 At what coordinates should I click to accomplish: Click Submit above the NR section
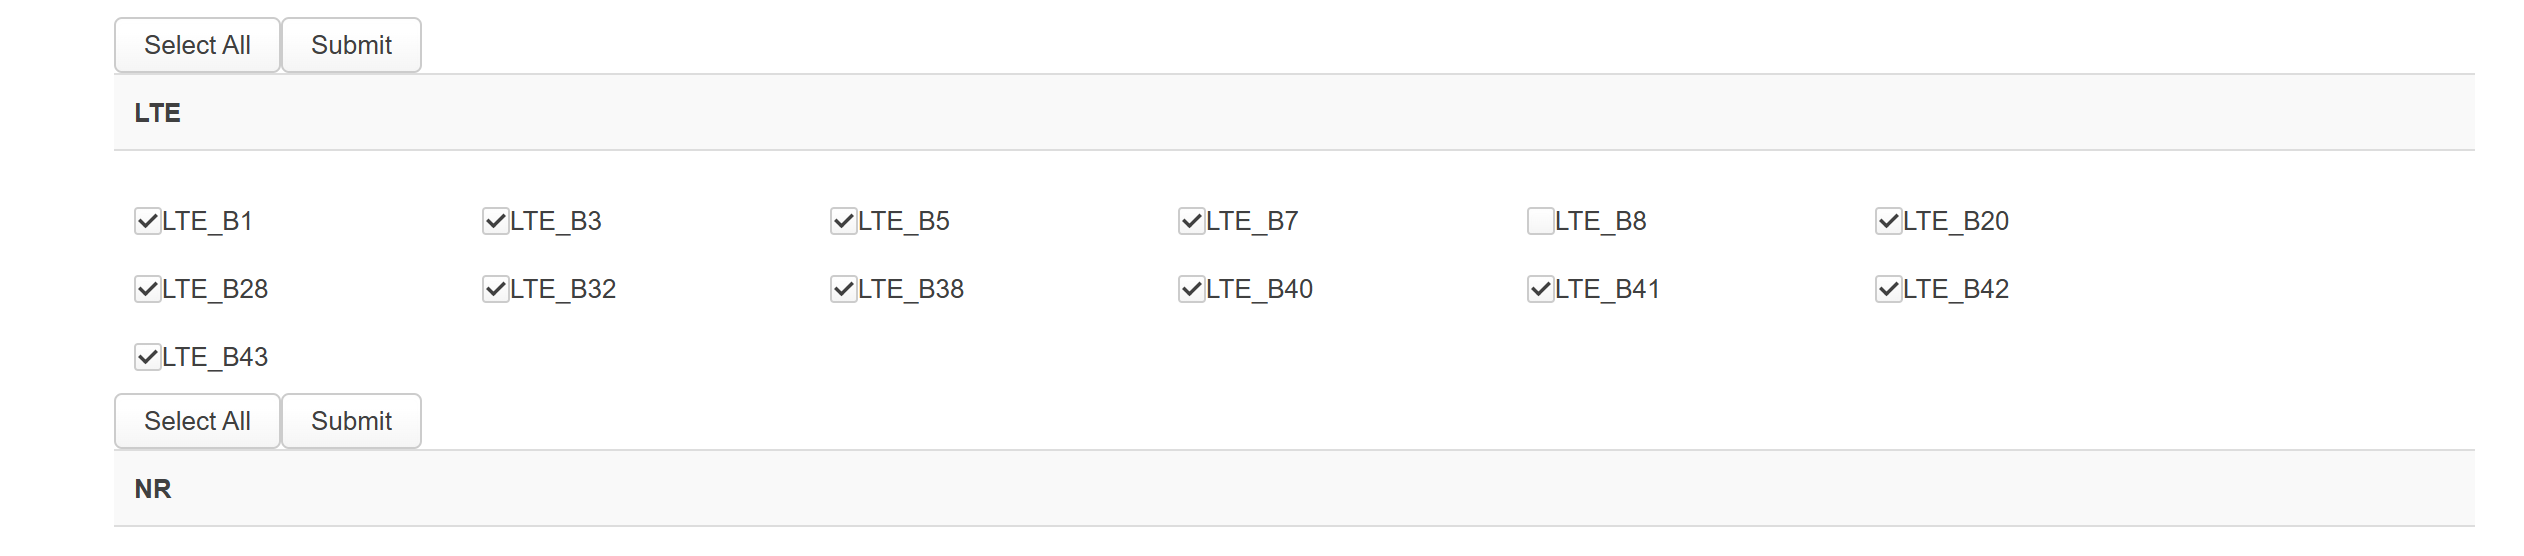point(351,421)
